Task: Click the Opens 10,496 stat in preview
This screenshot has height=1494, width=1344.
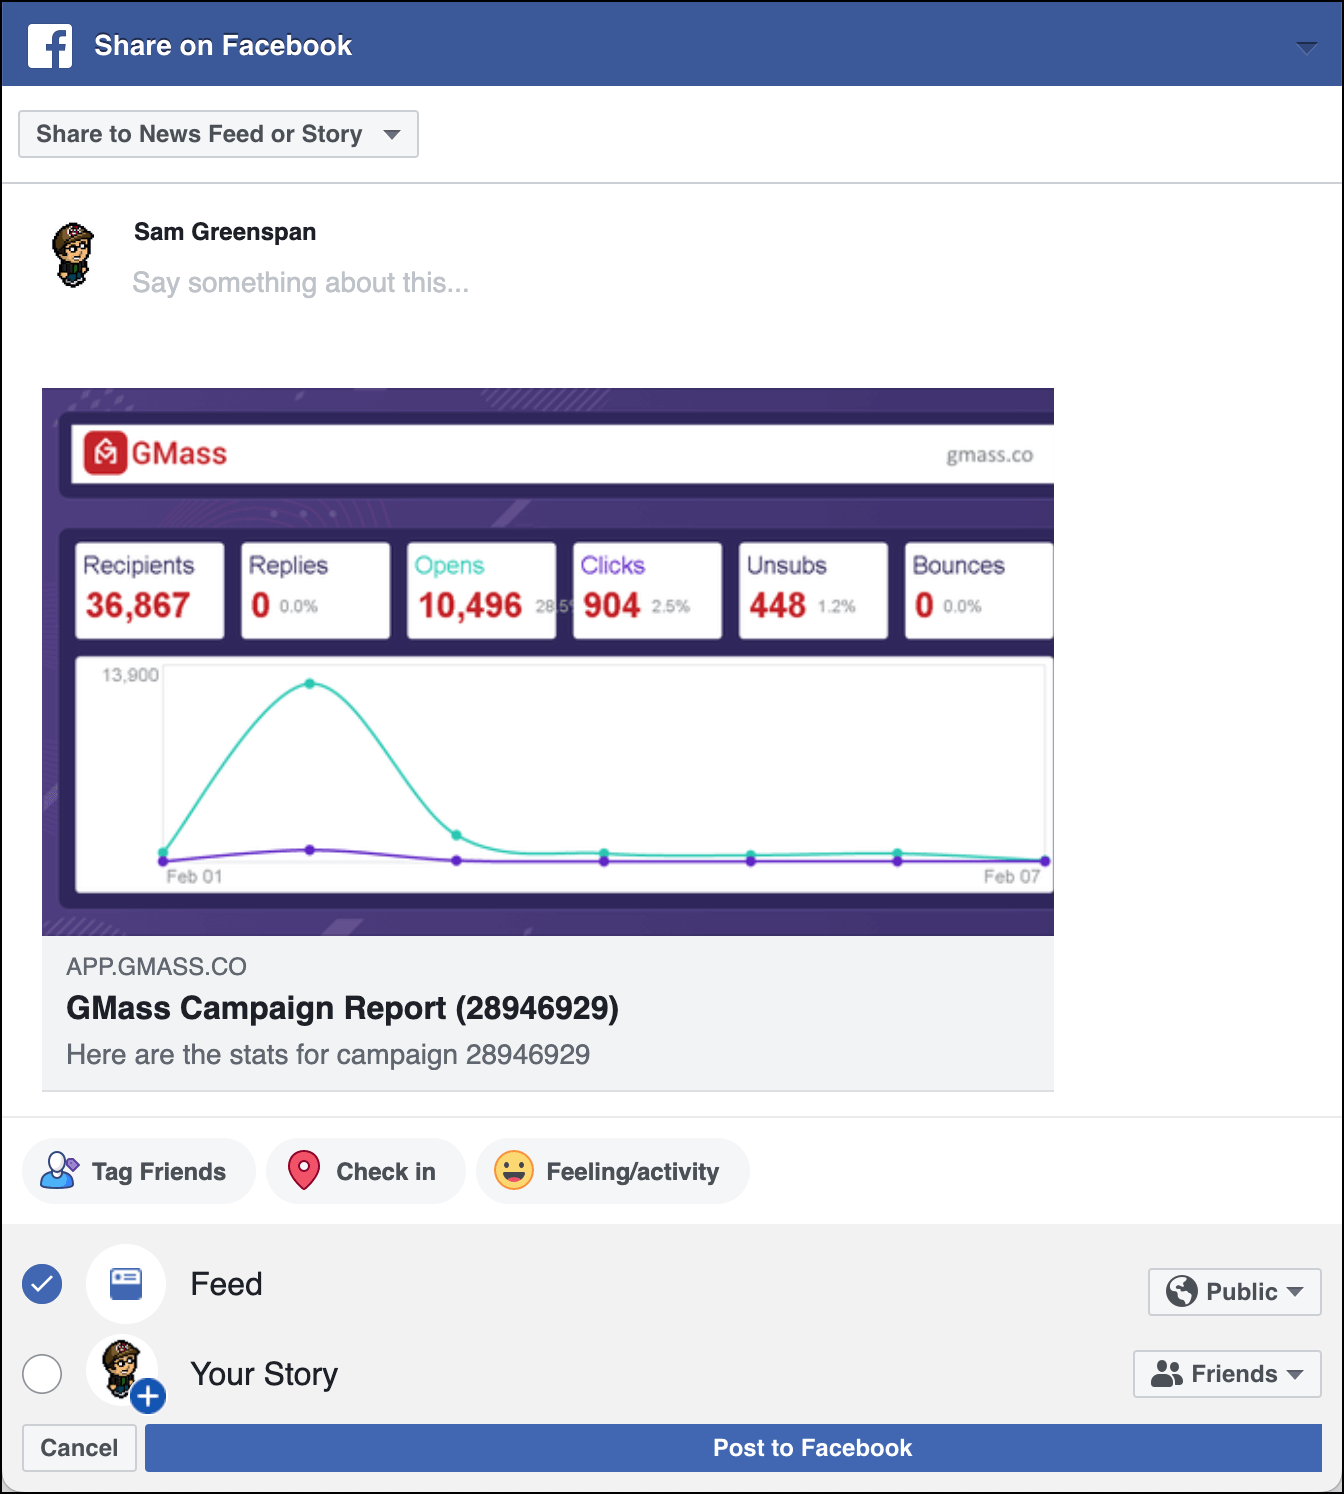Action: point(481,590)
